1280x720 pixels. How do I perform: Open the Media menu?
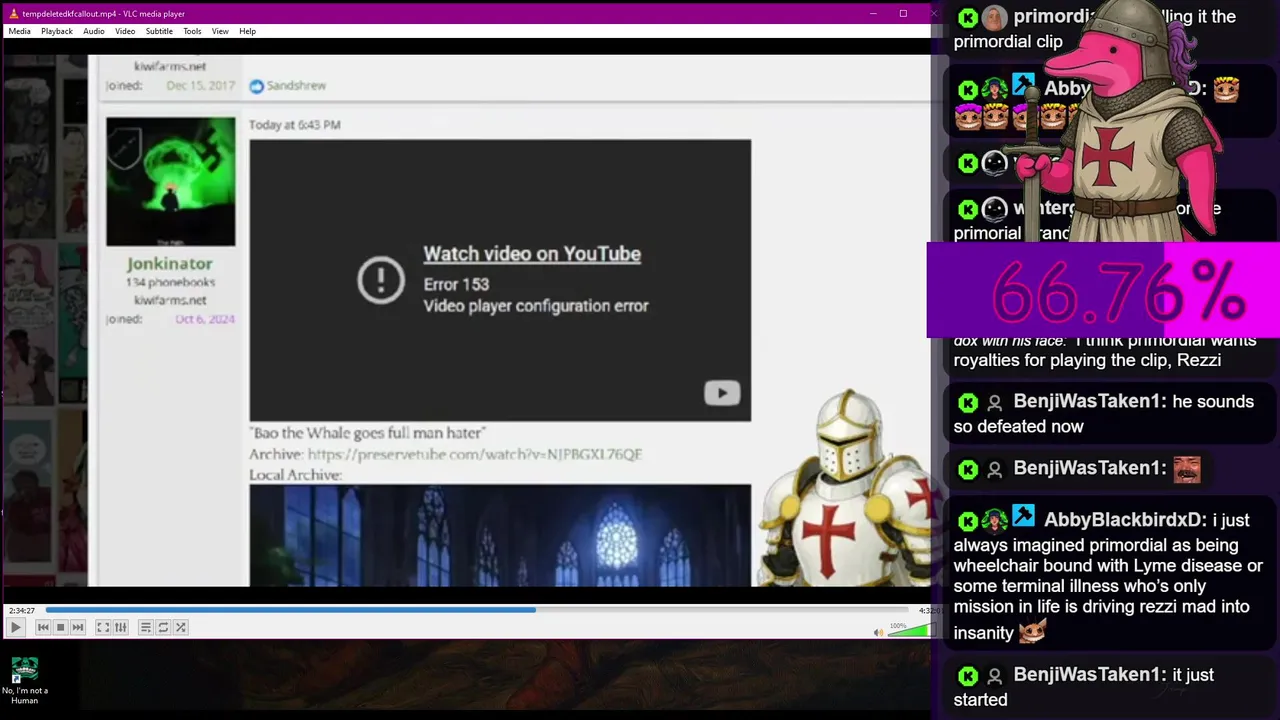click(19, 31)
